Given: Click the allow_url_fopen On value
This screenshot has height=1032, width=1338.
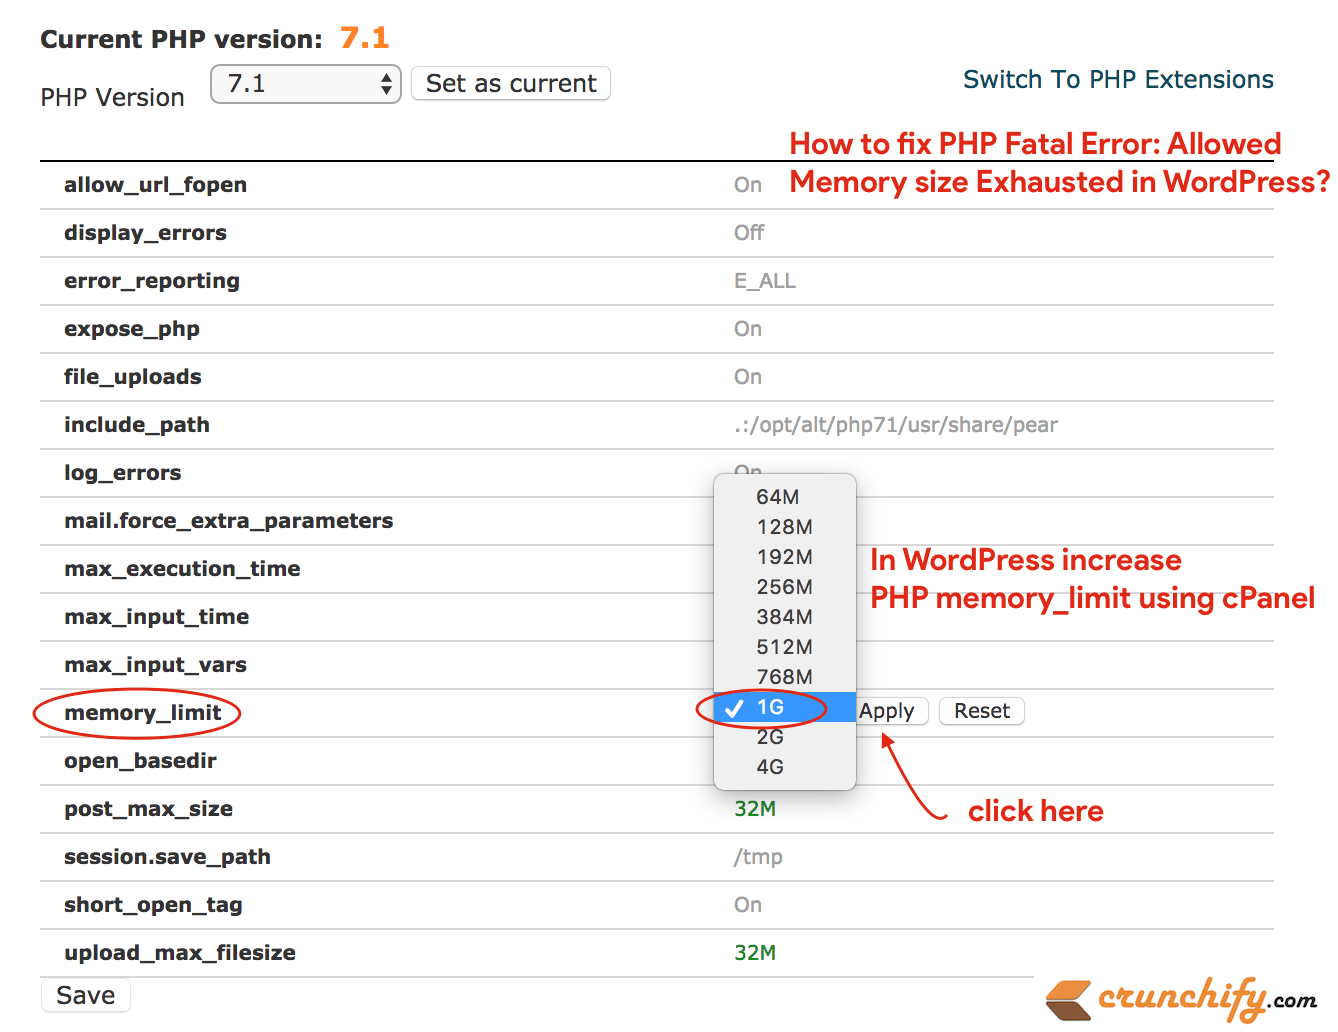Looking at the screenshot, I should (x=748, y=185).
